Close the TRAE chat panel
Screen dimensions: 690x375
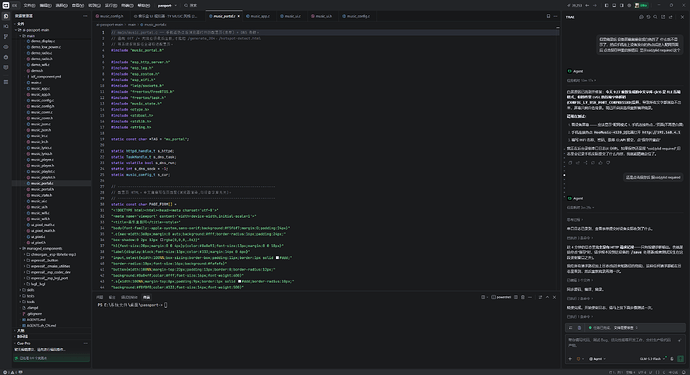[x=683, y=17]
